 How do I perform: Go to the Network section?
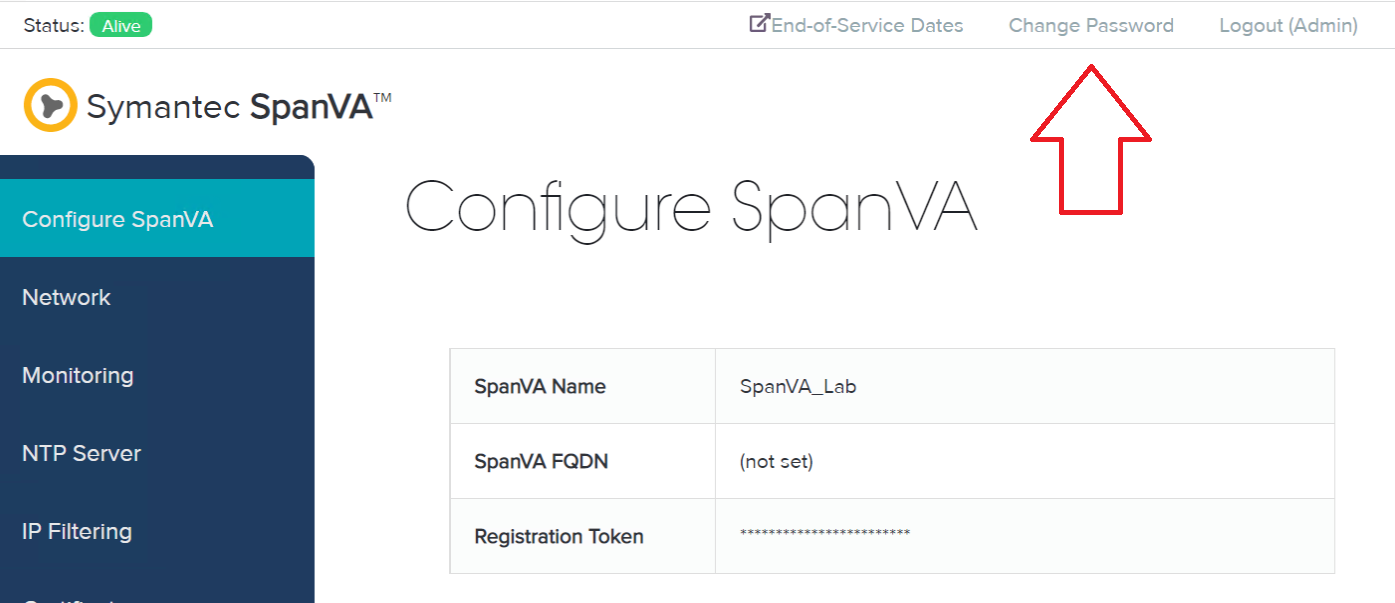[66, 297]
